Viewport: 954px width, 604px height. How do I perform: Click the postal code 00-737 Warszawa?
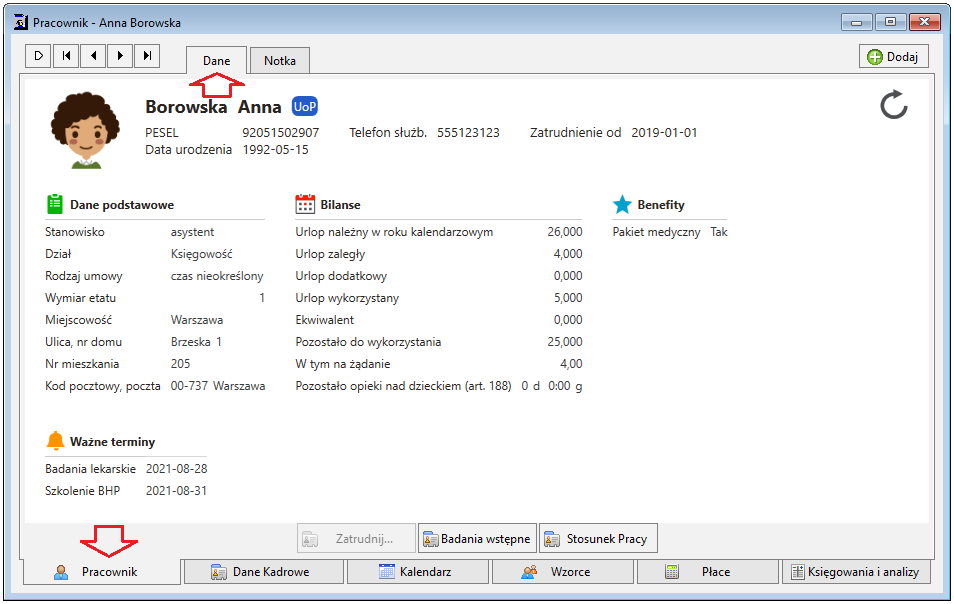click(x=218, y=386)
